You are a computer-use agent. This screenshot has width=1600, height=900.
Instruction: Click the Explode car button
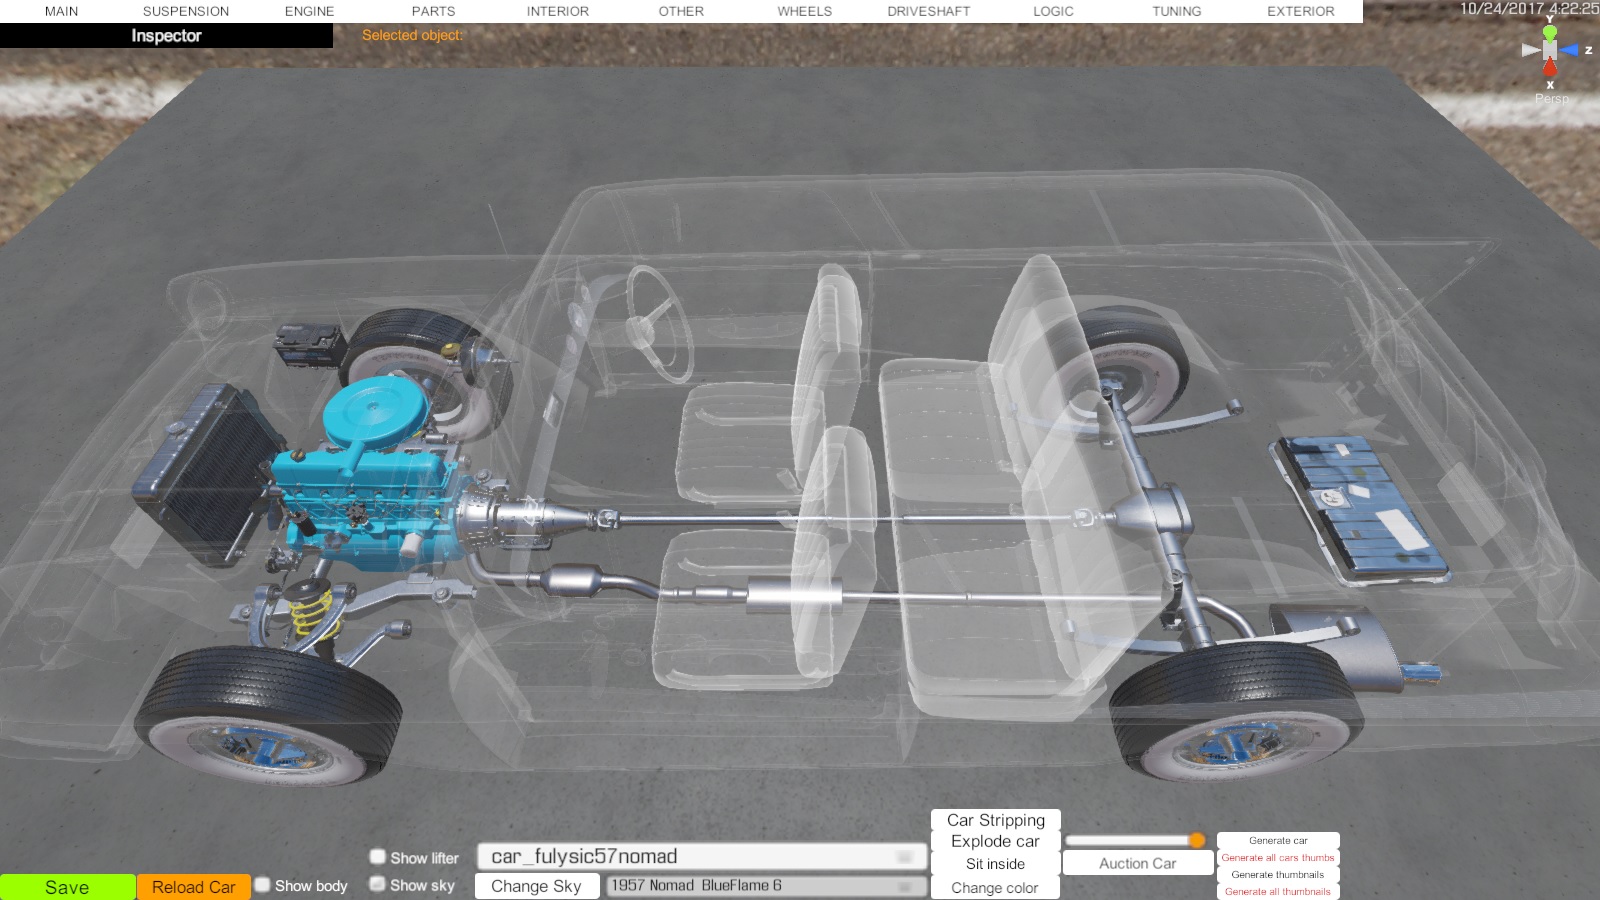click(995, 842)
